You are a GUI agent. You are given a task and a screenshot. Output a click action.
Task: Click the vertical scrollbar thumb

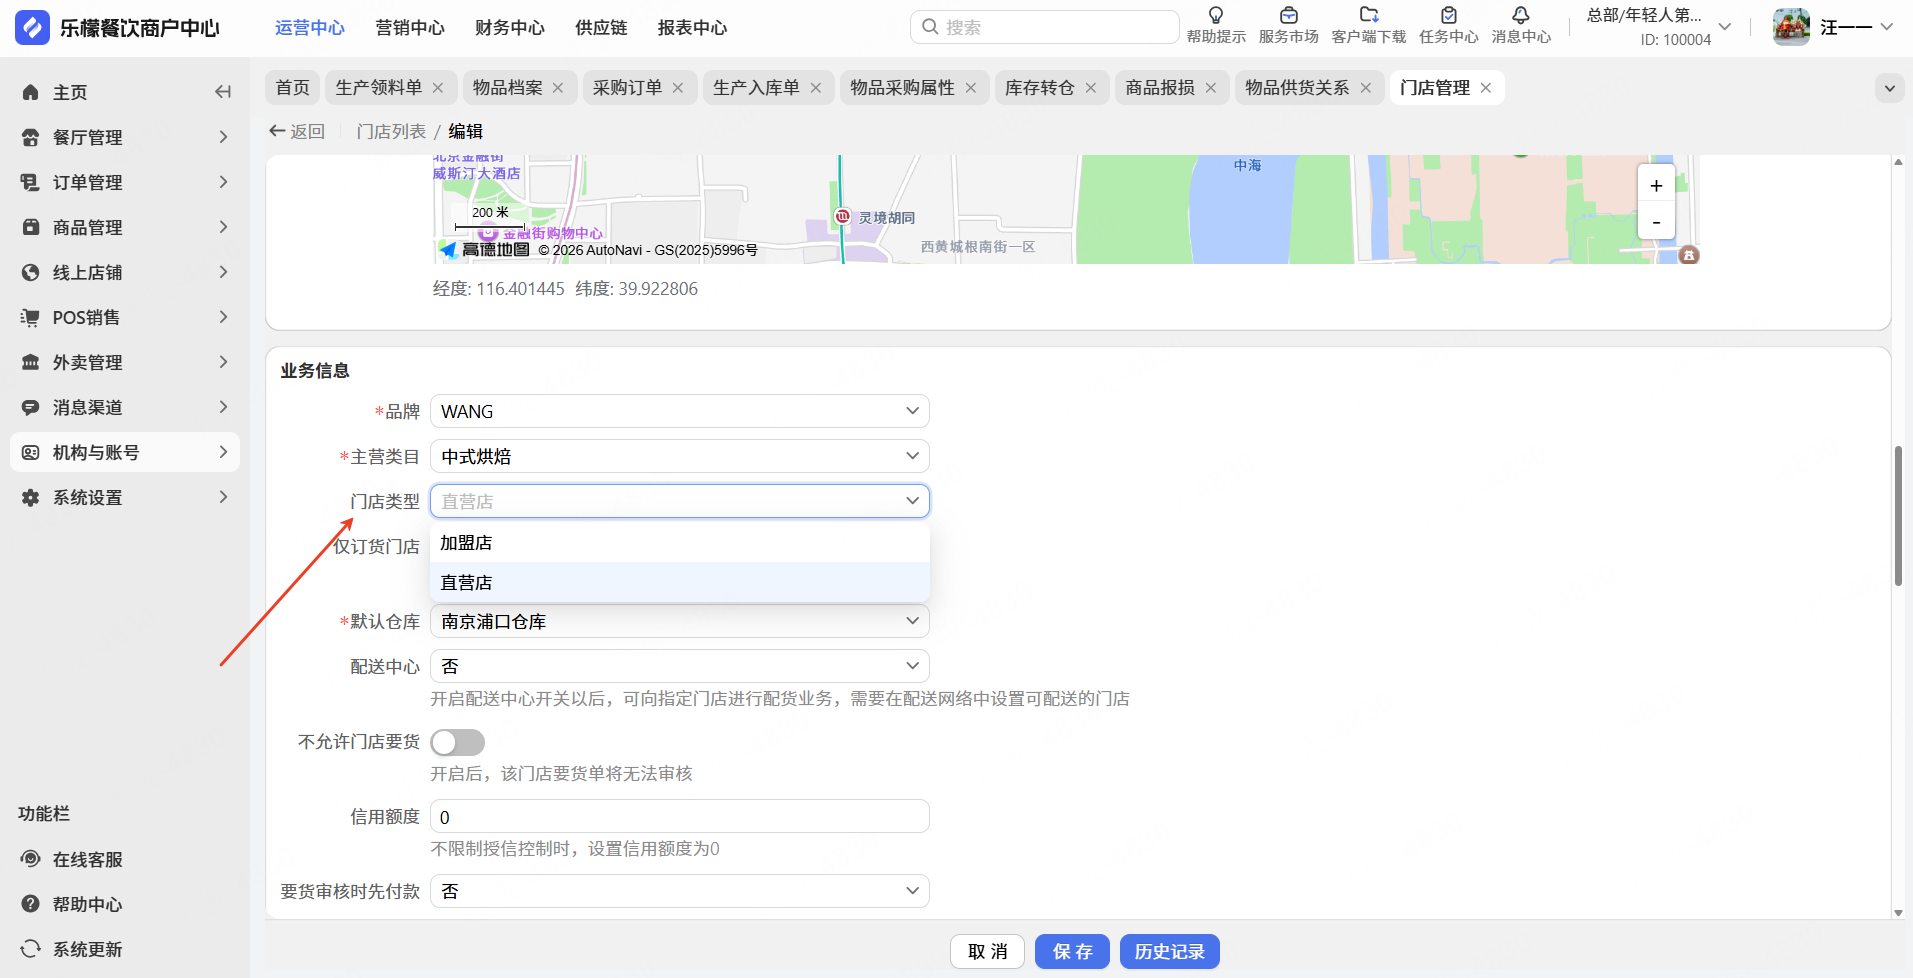(x=1898, y=516)
